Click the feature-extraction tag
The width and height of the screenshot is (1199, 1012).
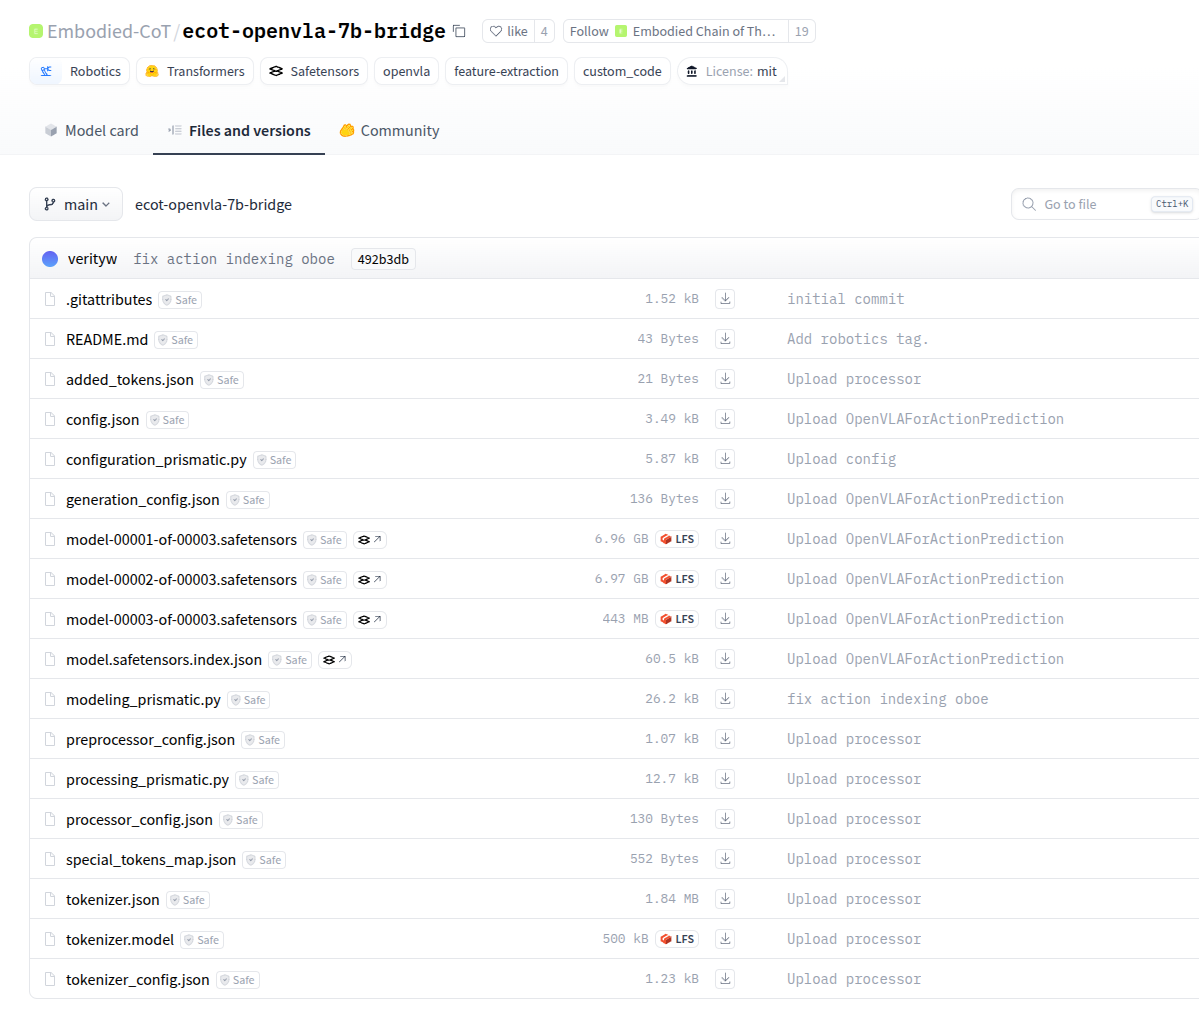coord(506,71)
